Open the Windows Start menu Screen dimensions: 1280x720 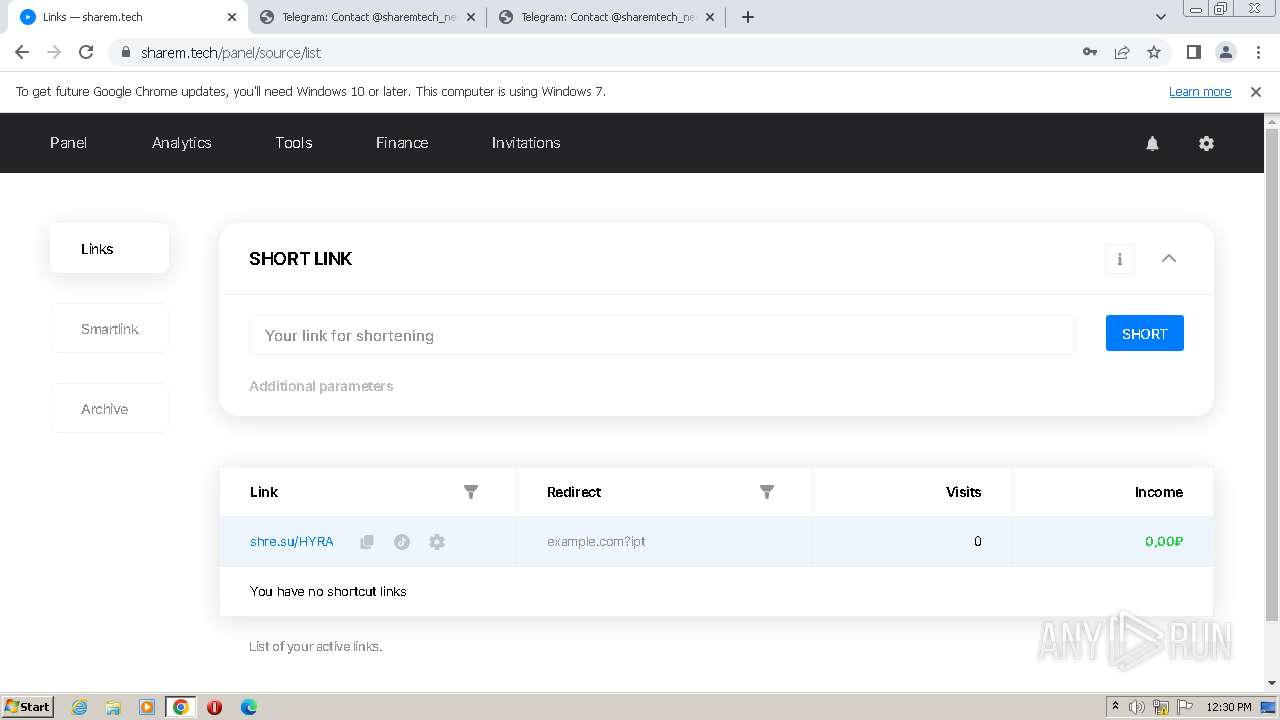click(x=28, y=706)
